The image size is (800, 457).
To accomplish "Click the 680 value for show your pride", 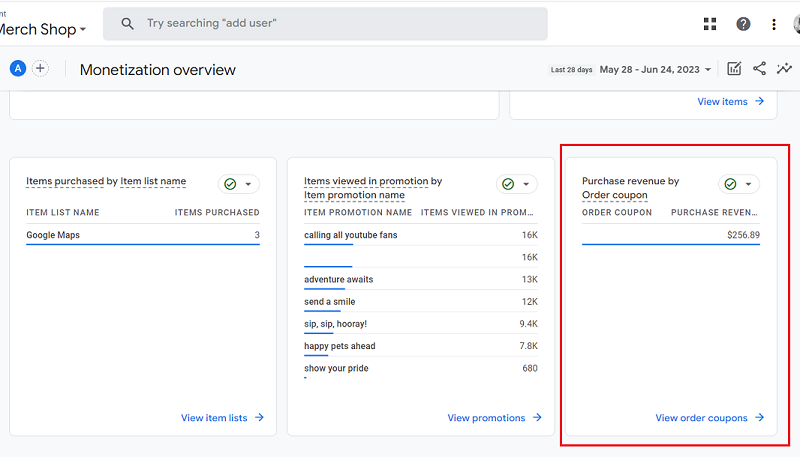I will (530, 368).
